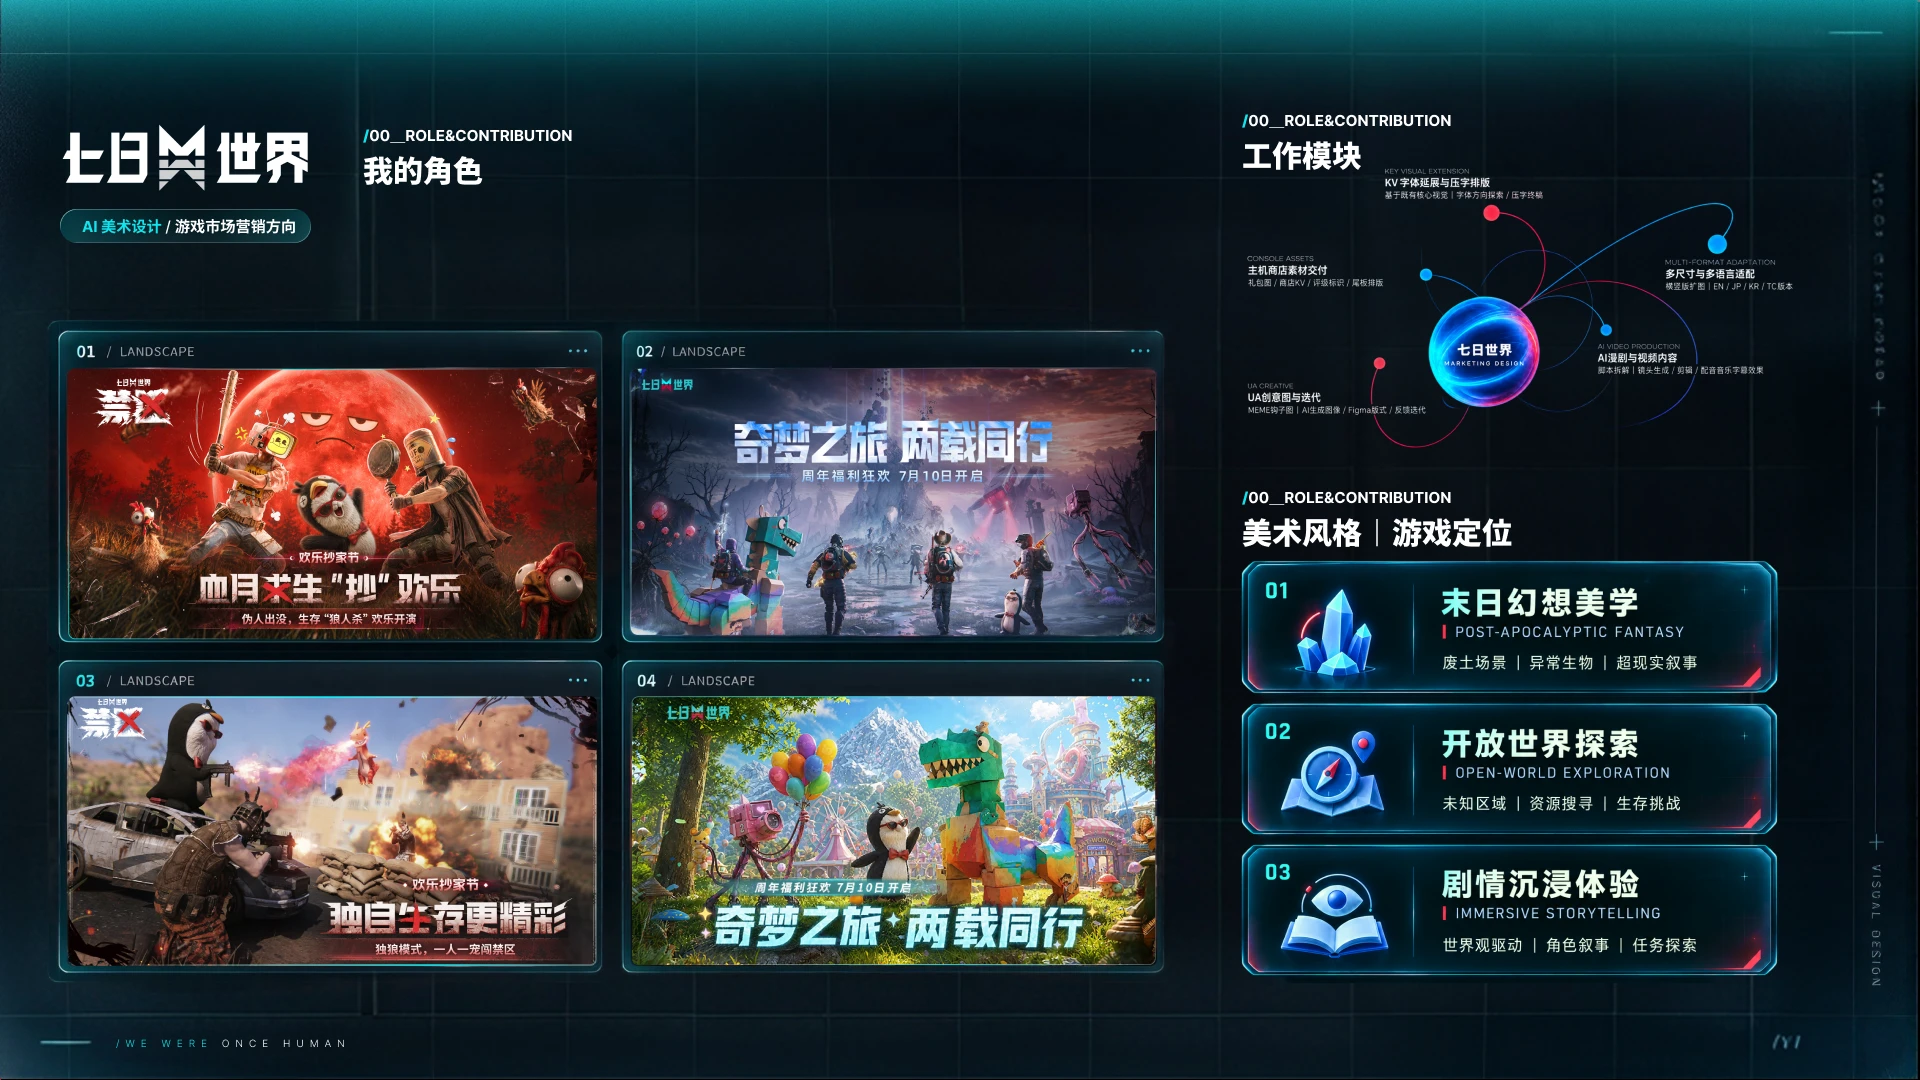Screen dimensions: 1920x1080
Task: Select the 奇梦之旅 dark anniversary banner thumbnail
Action: (x=893, y=503)
